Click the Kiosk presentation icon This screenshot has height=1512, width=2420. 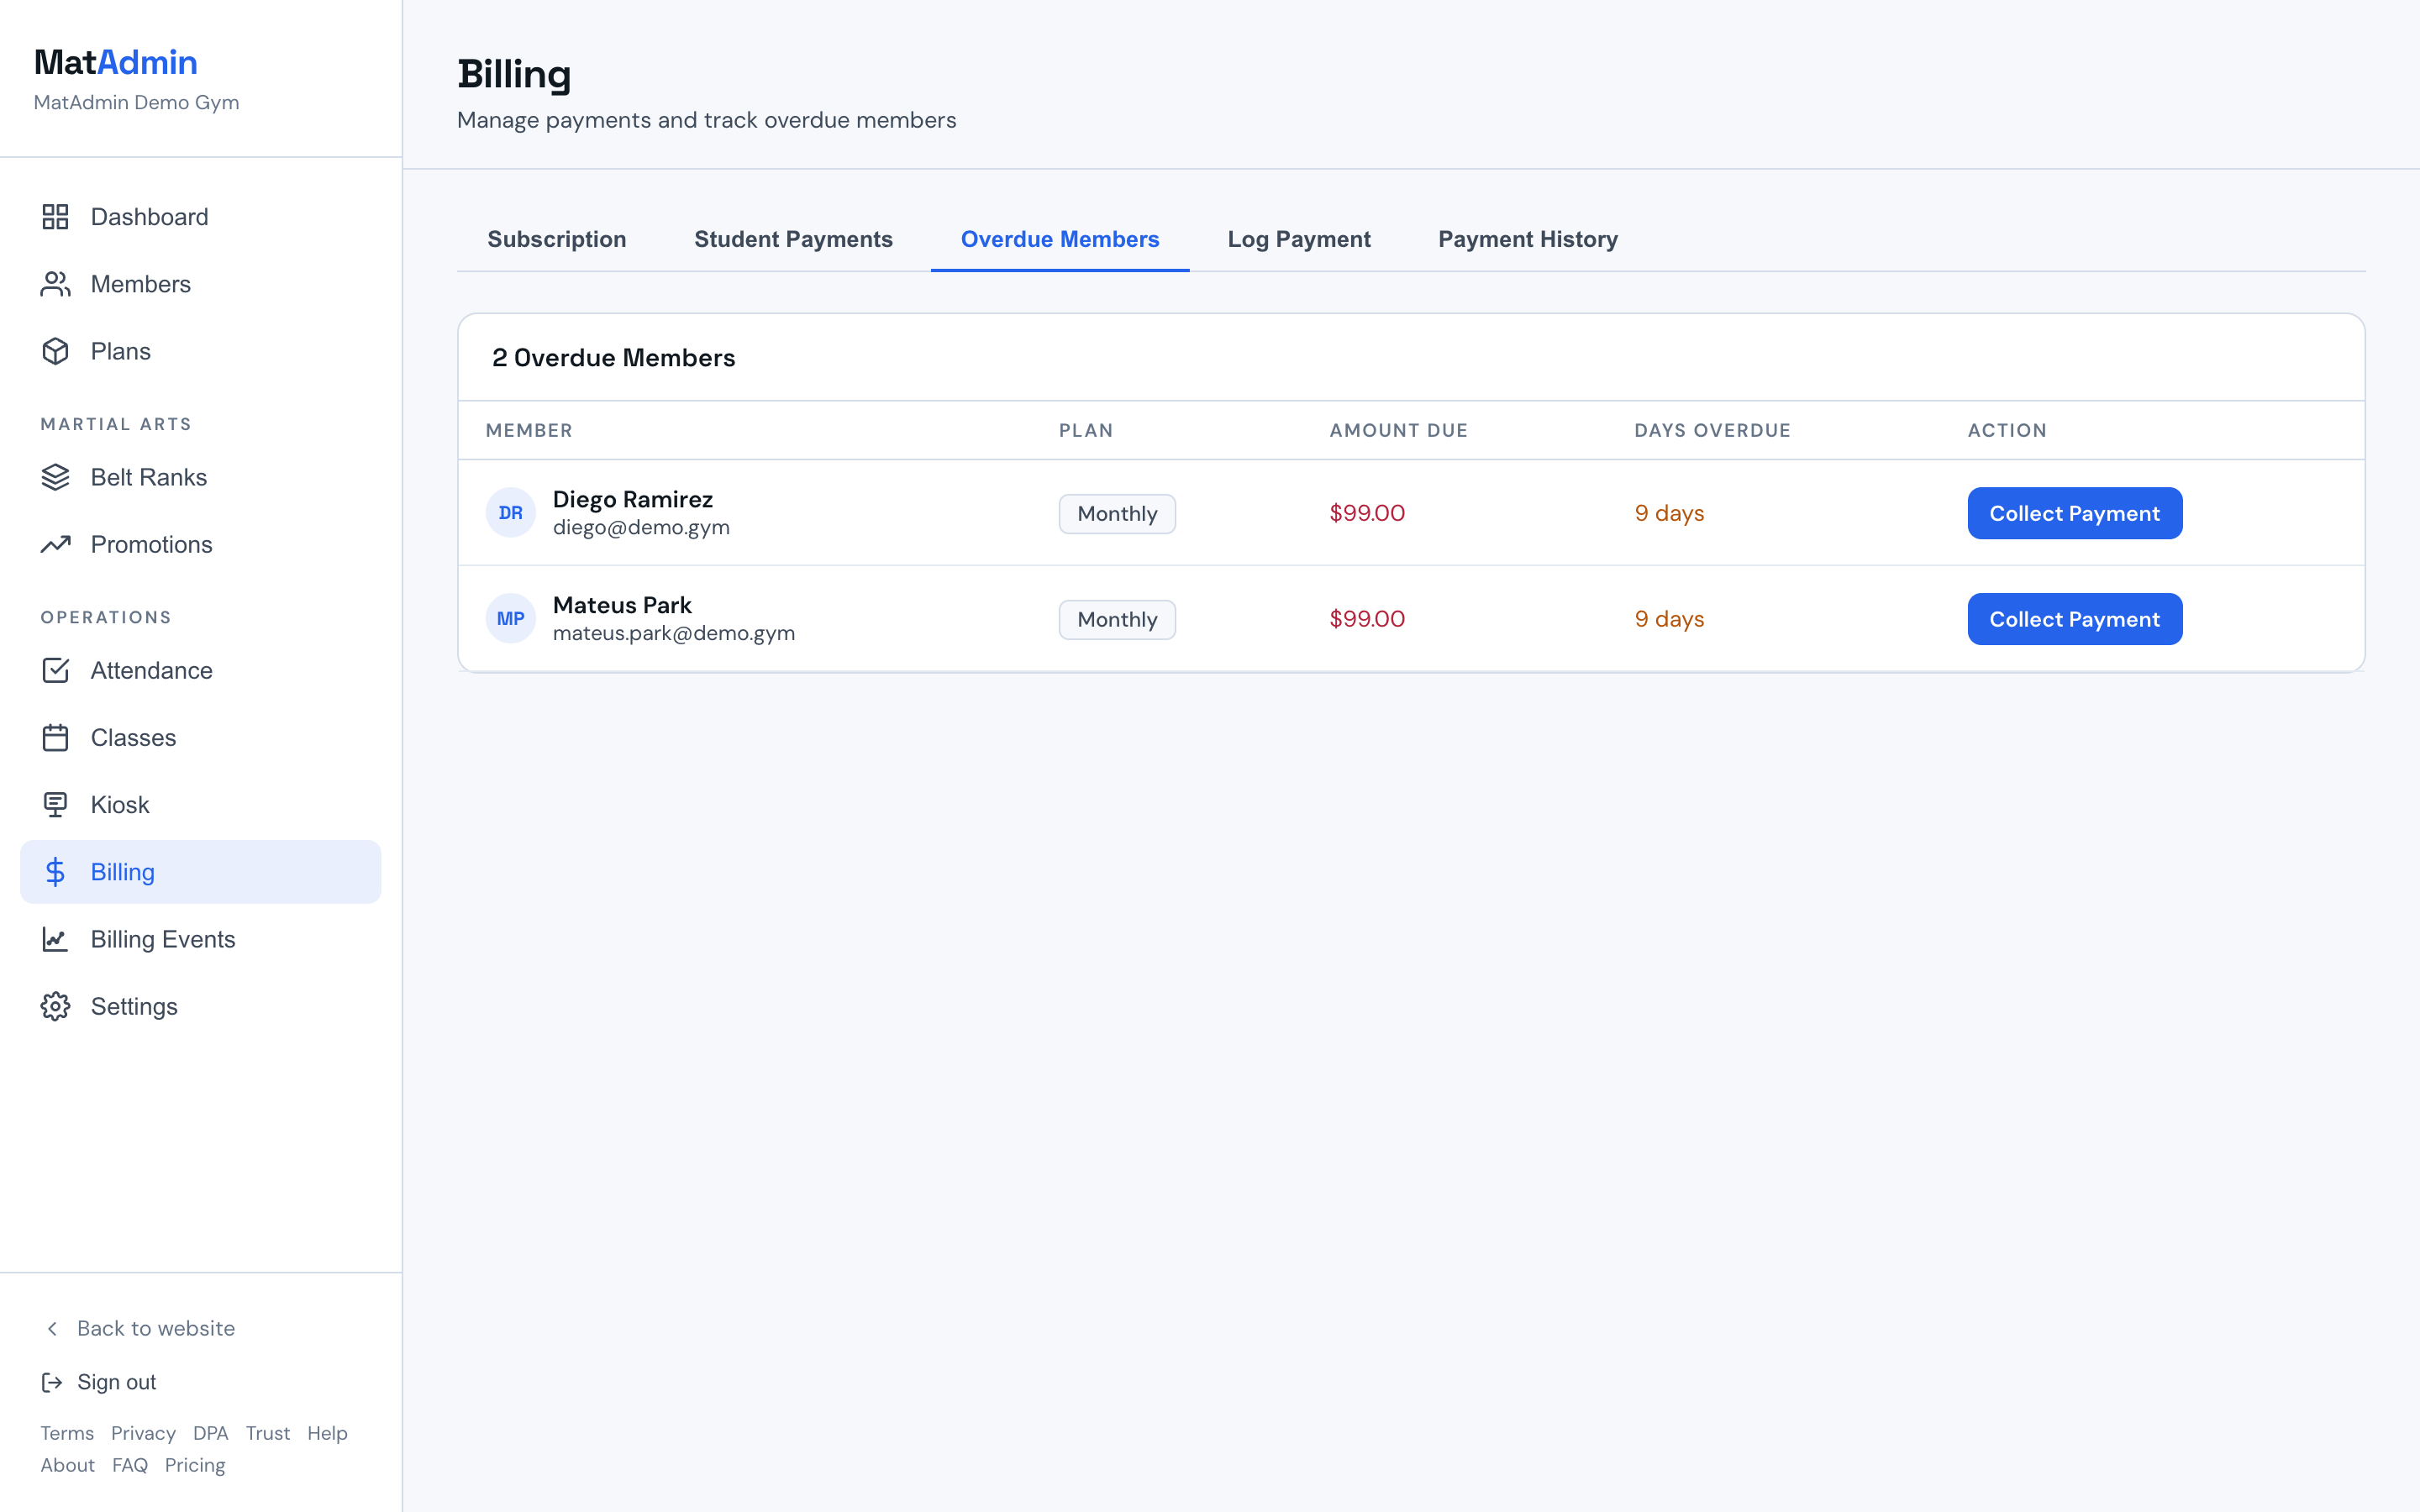tap(55, 804)
